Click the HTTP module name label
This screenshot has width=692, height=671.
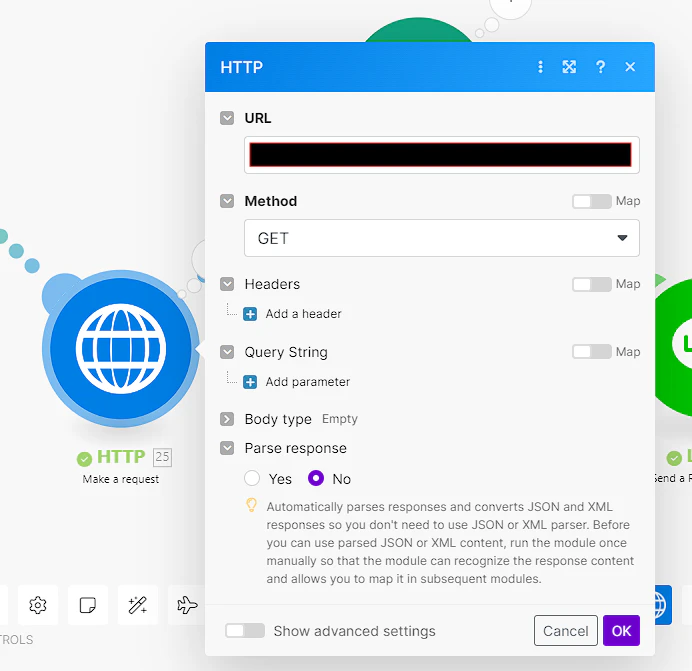[x=121, y=457]
